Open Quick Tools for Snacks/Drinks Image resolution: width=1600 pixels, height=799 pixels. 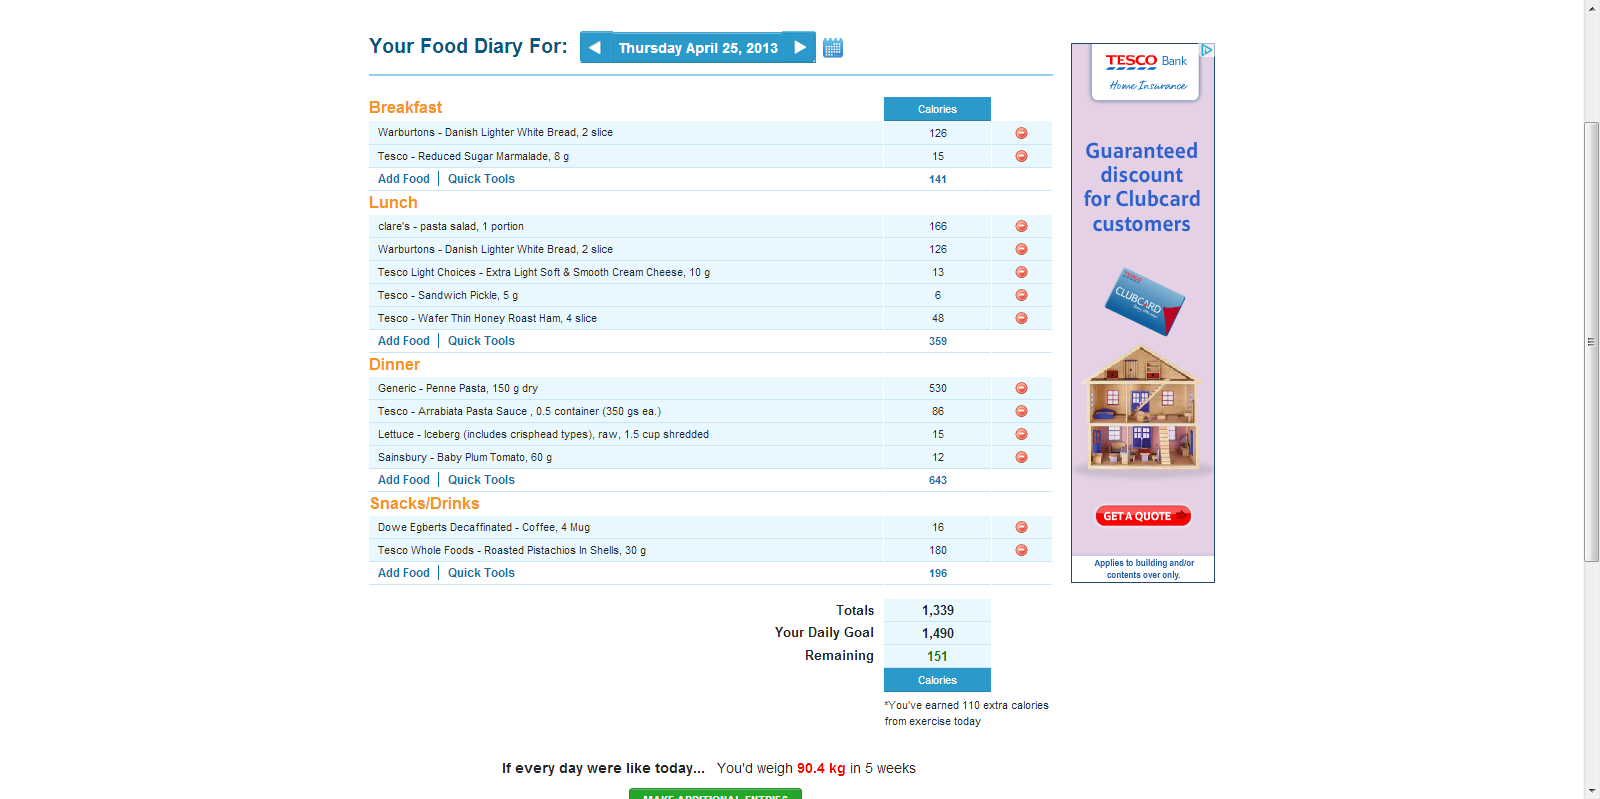click(x=481, y=573)
